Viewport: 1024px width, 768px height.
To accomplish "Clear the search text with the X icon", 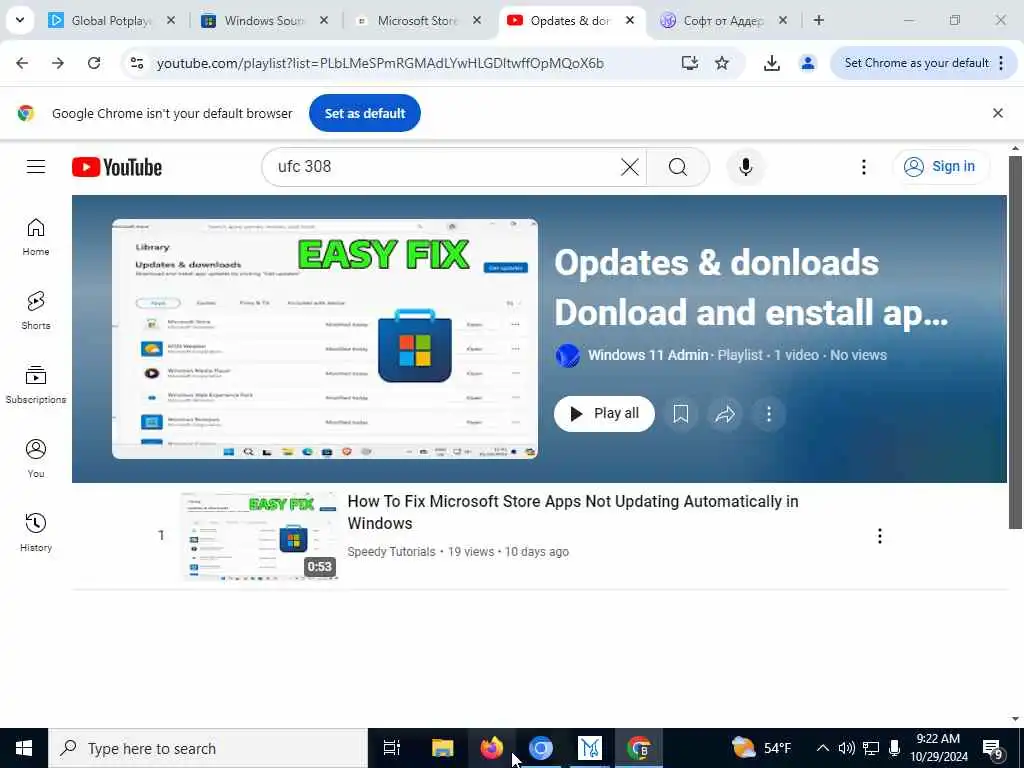I will pyautogui.click(x=630, y=167).
